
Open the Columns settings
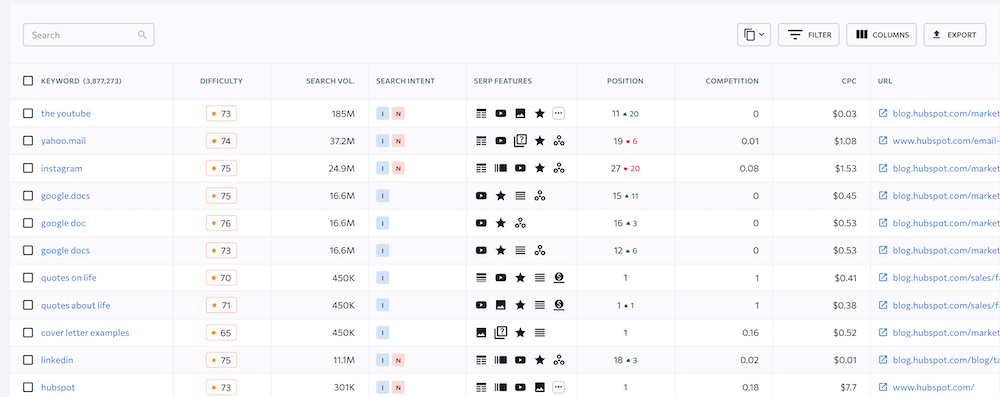[x=881, y=35]
